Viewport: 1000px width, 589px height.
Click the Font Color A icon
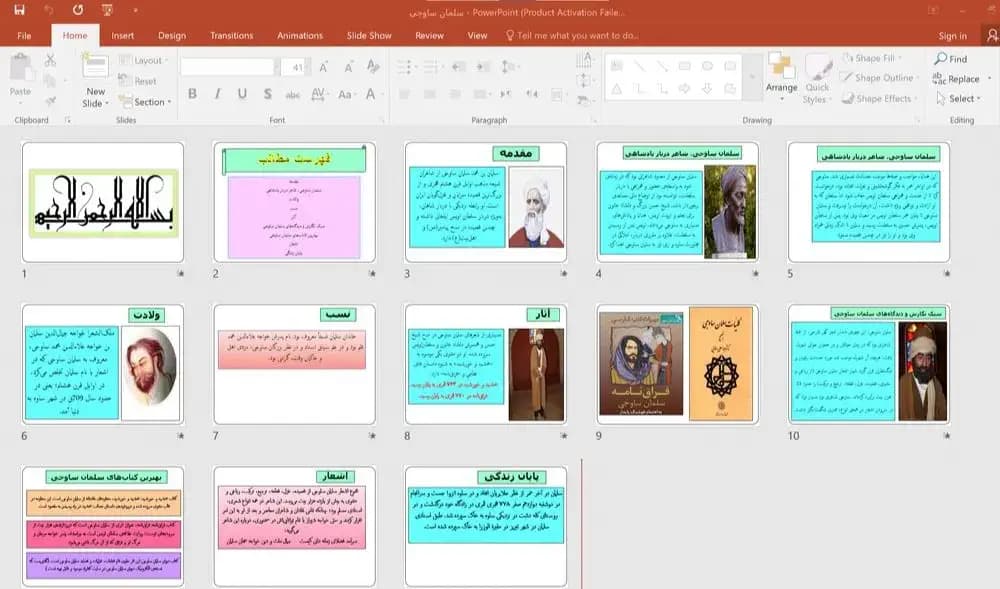pyautogui.click(x=371, y=94)
